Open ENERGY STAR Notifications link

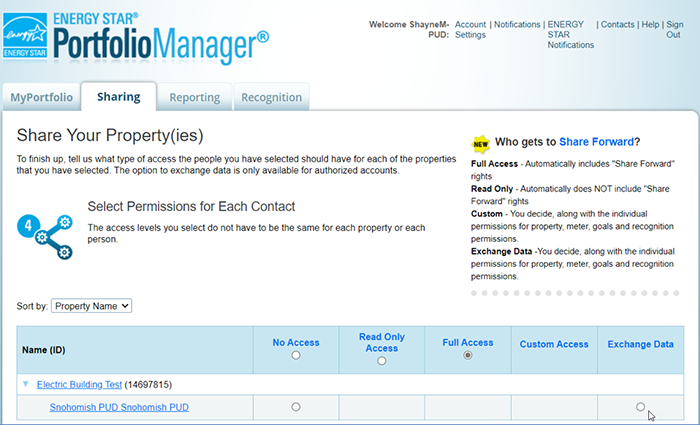[571, 34]
